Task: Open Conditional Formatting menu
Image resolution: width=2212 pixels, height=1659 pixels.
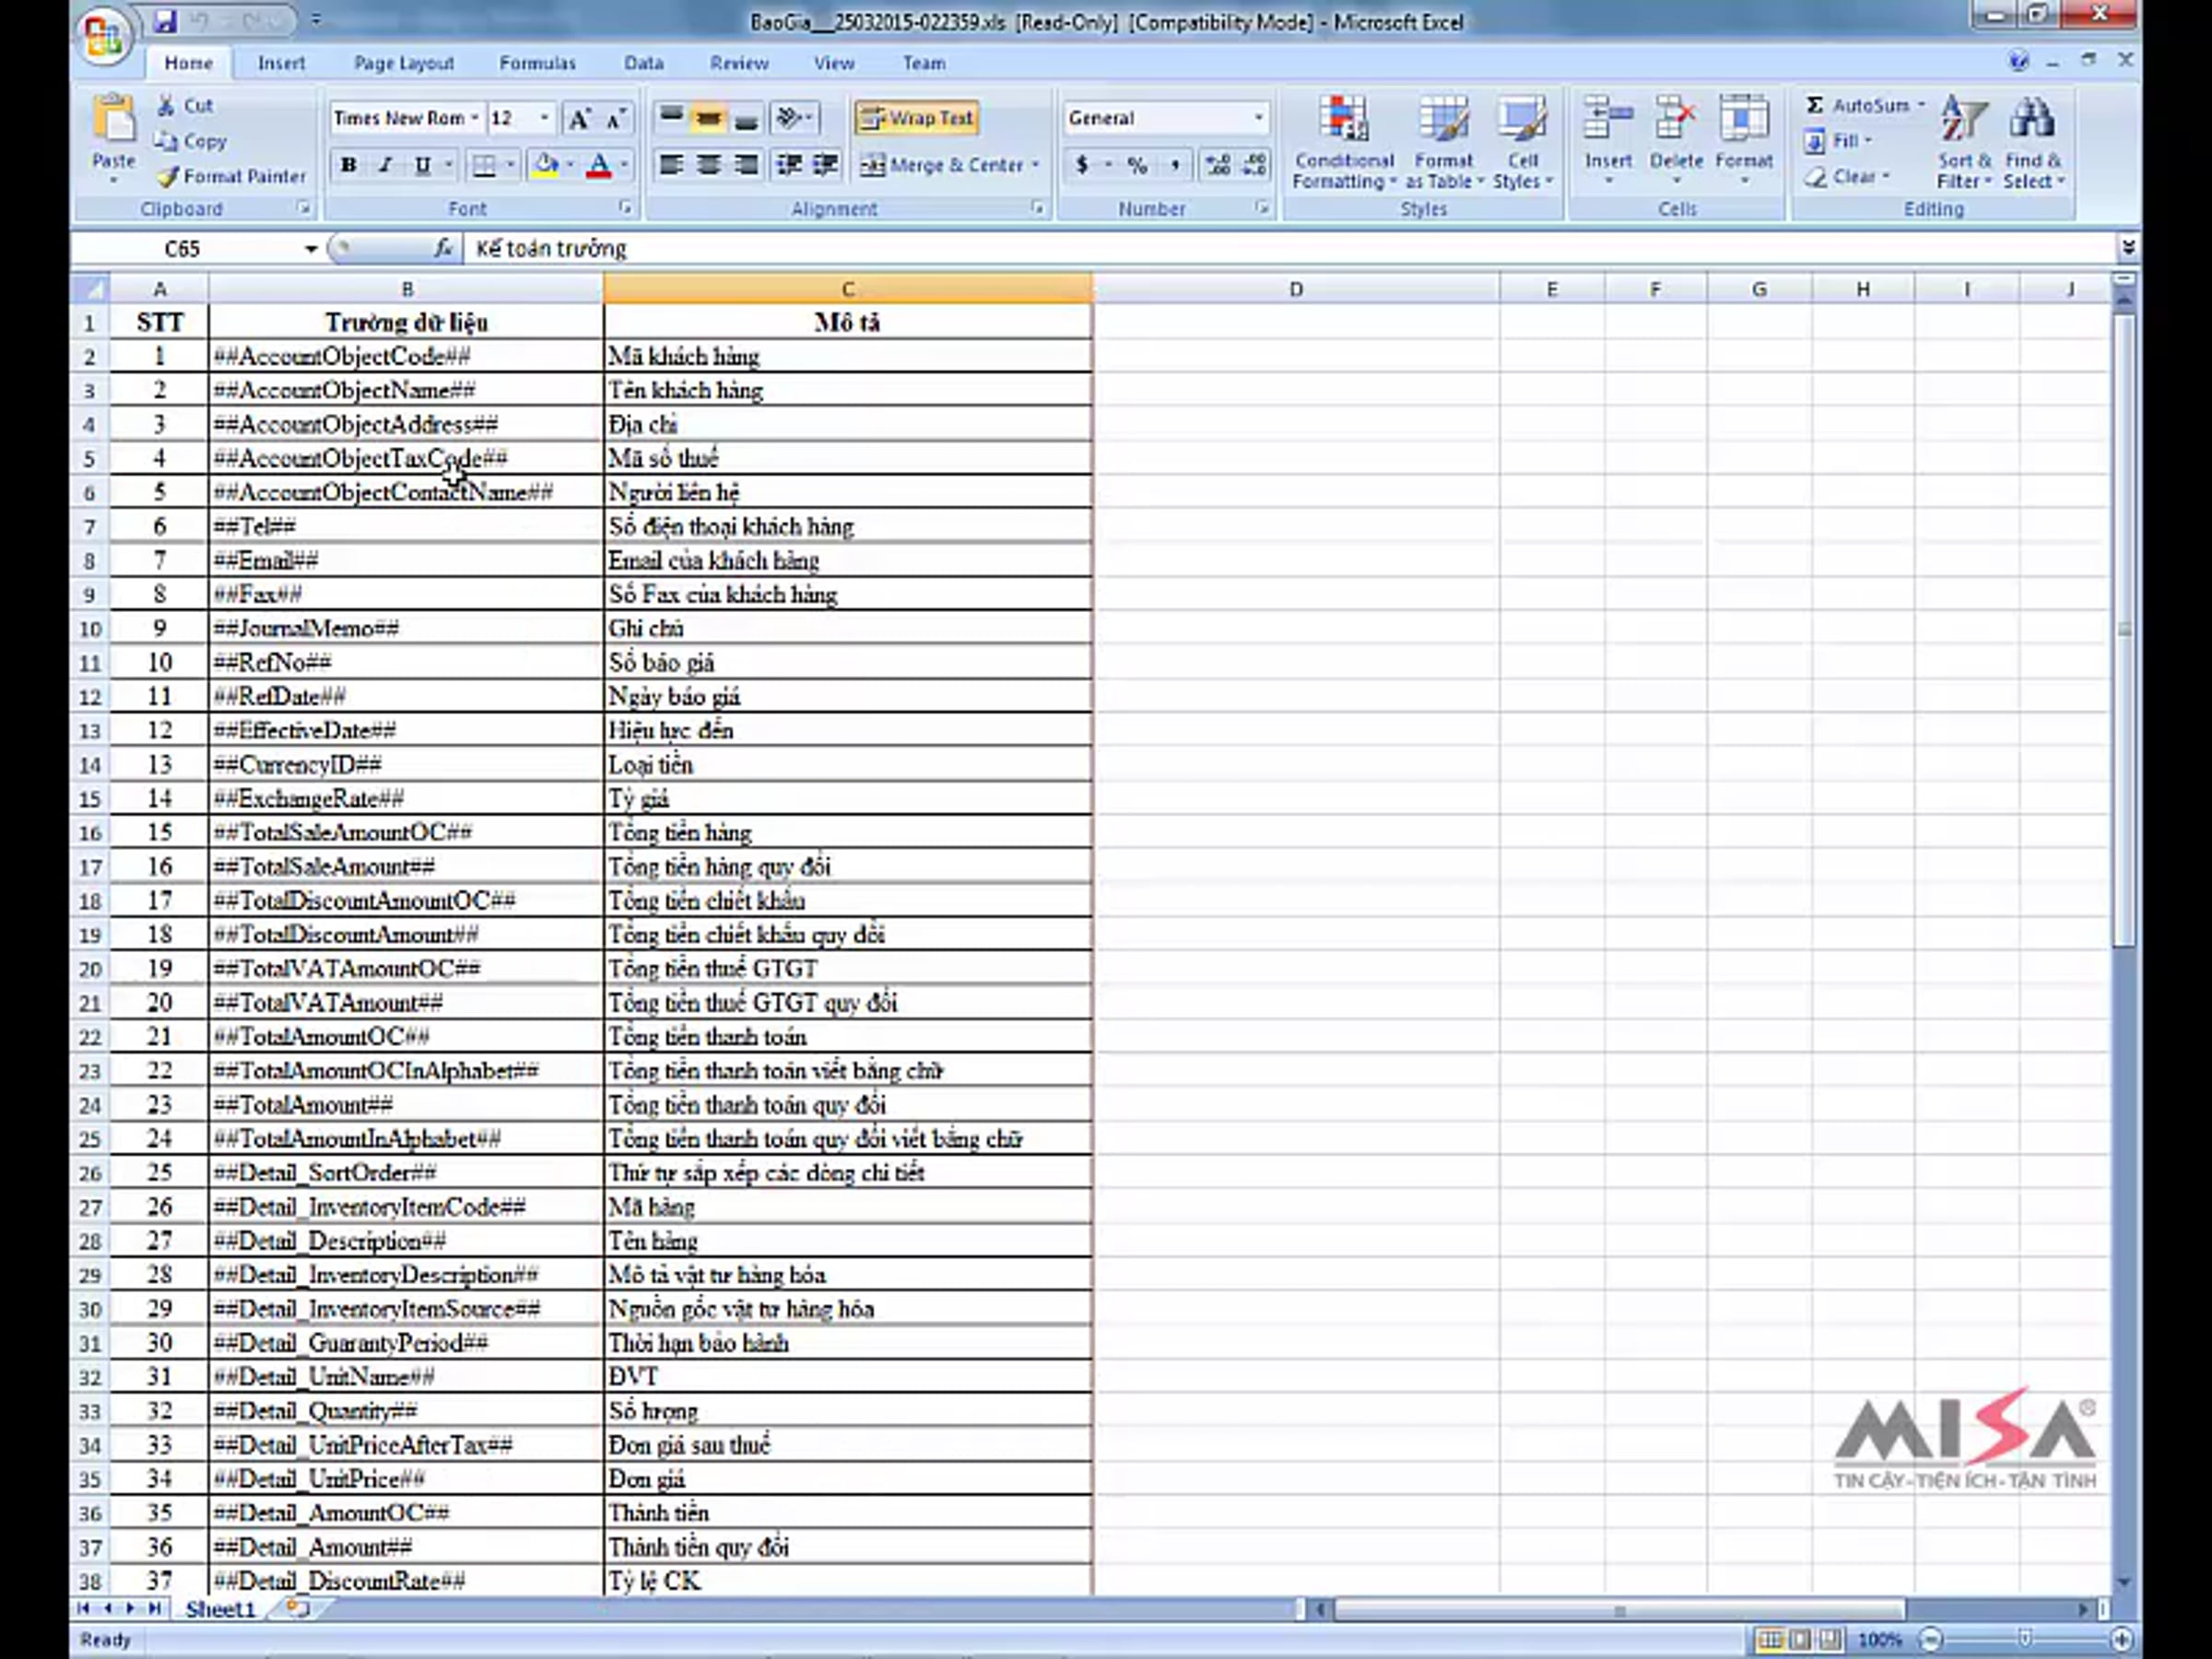Action: click(1344, 141)
